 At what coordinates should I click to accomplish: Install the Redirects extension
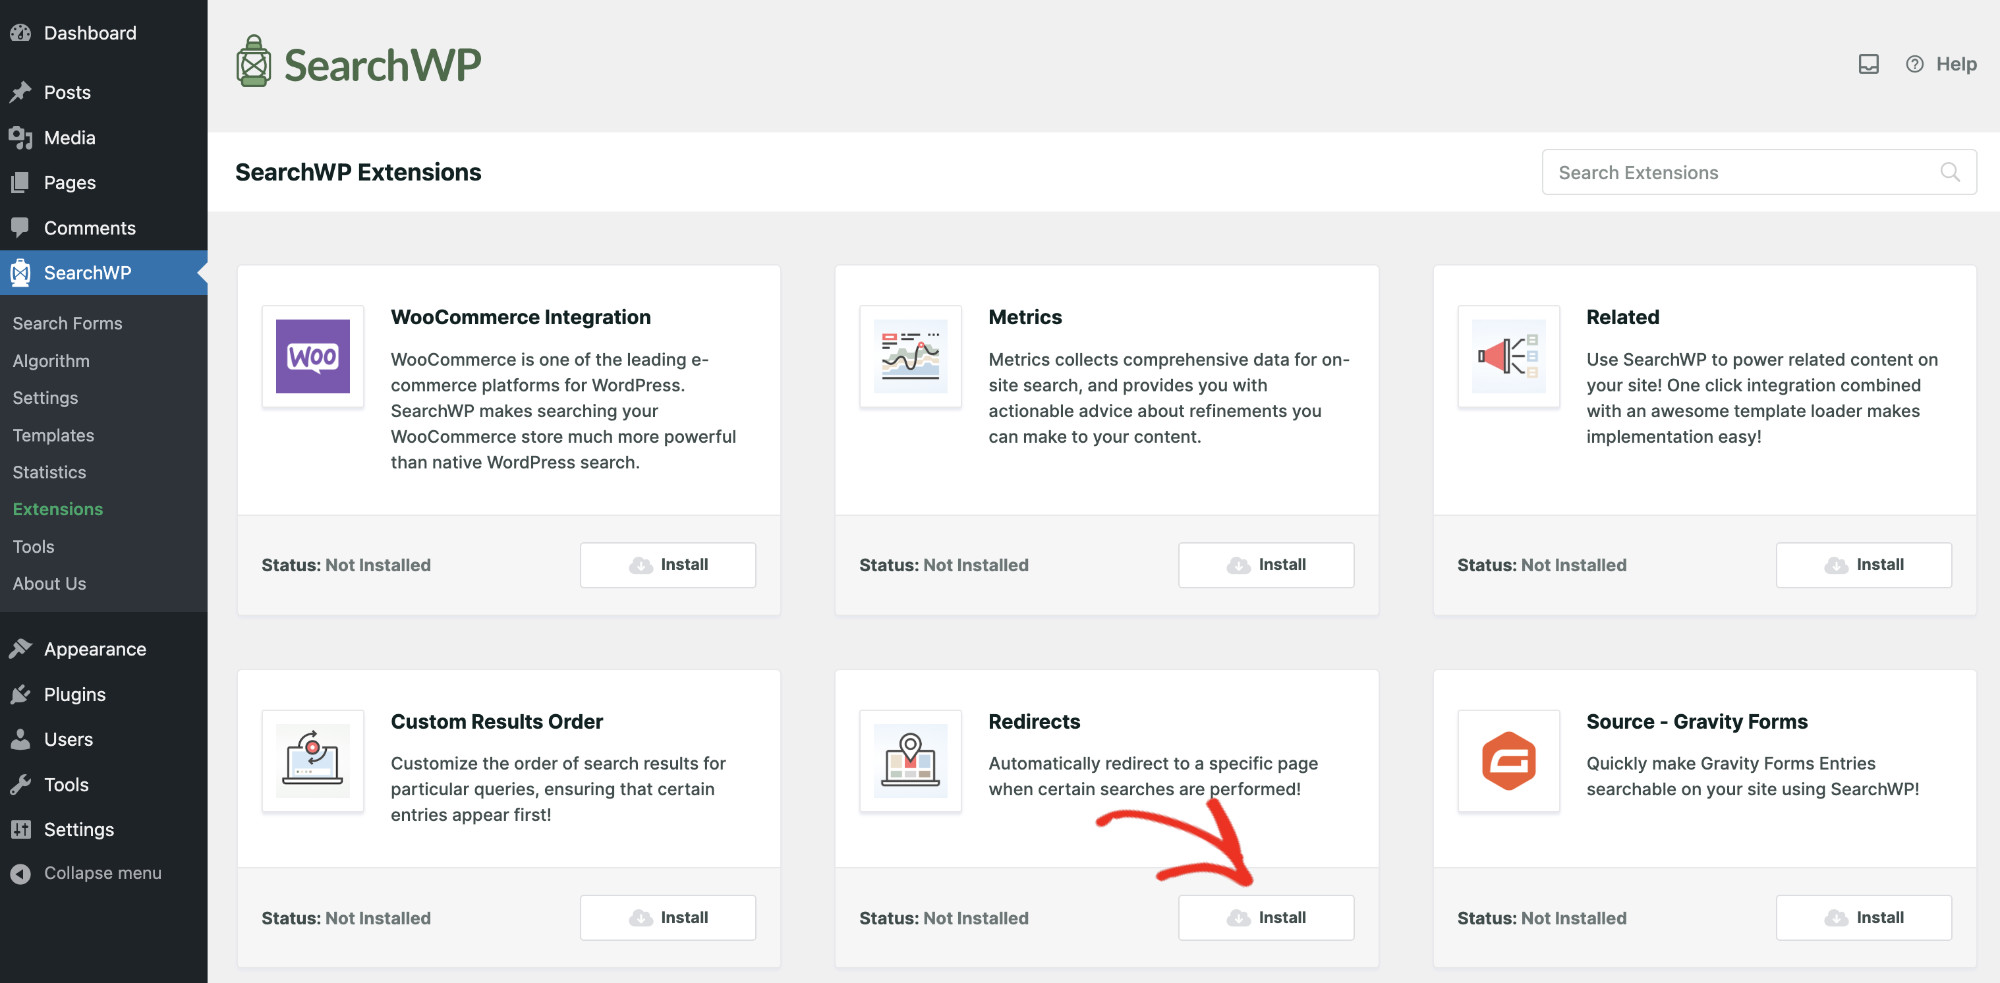[1266, 916]
